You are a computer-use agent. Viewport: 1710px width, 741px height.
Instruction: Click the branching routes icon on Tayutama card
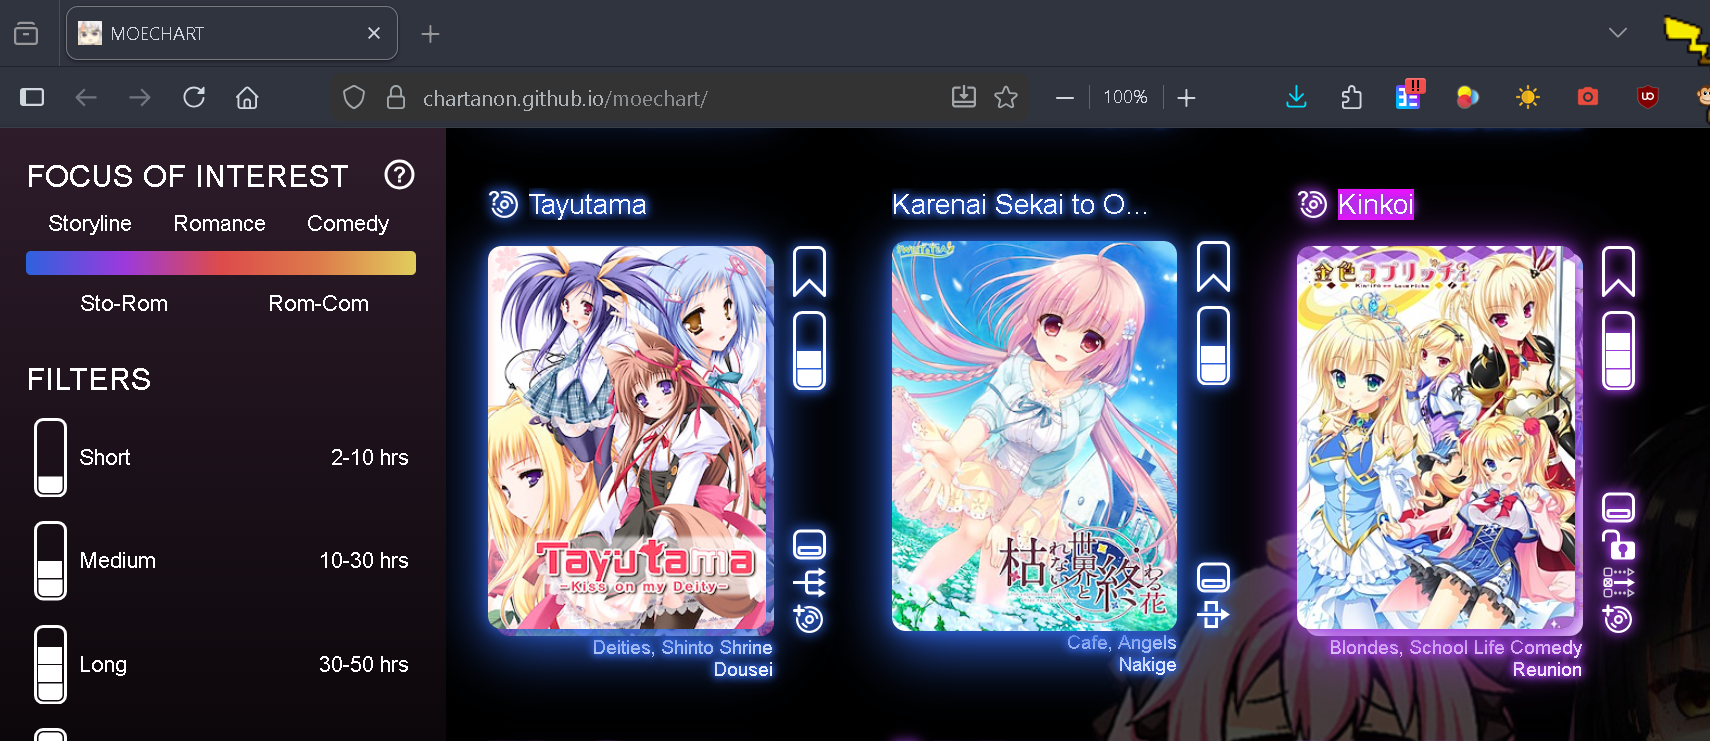[809, 582]
